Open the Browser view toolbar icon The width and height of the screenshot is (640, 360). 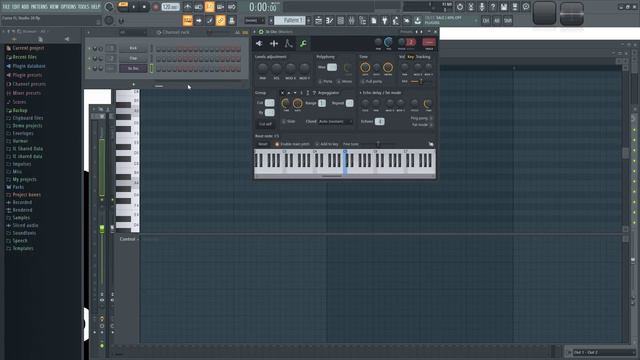tap(362, 20)
